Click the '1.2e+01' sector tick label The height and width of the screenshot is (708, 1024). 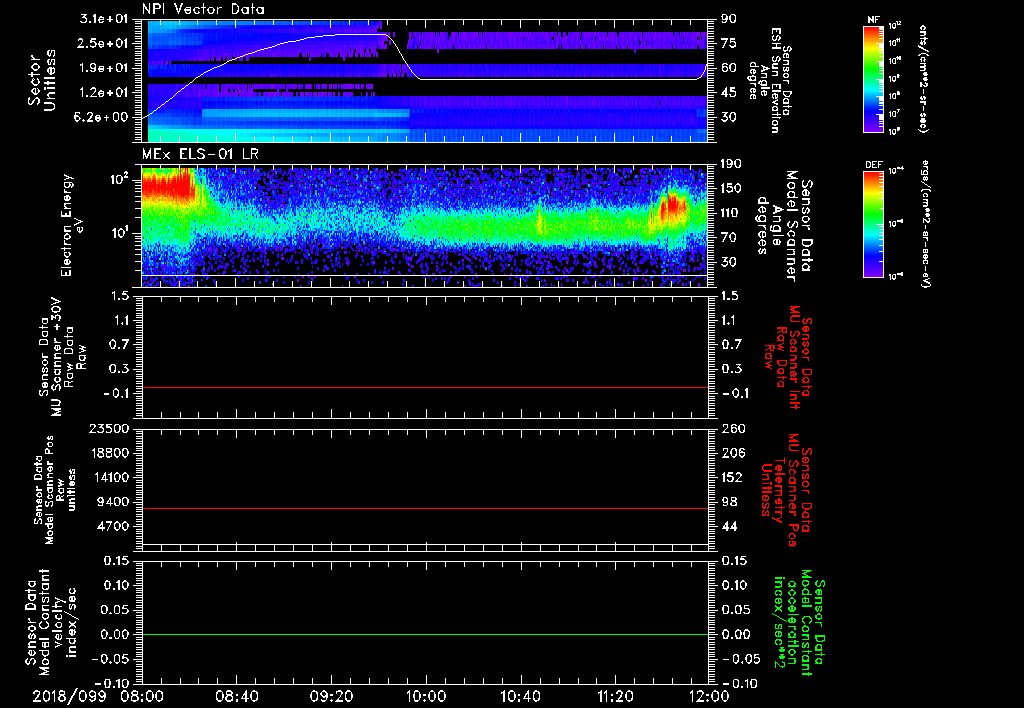click(104, 93)
